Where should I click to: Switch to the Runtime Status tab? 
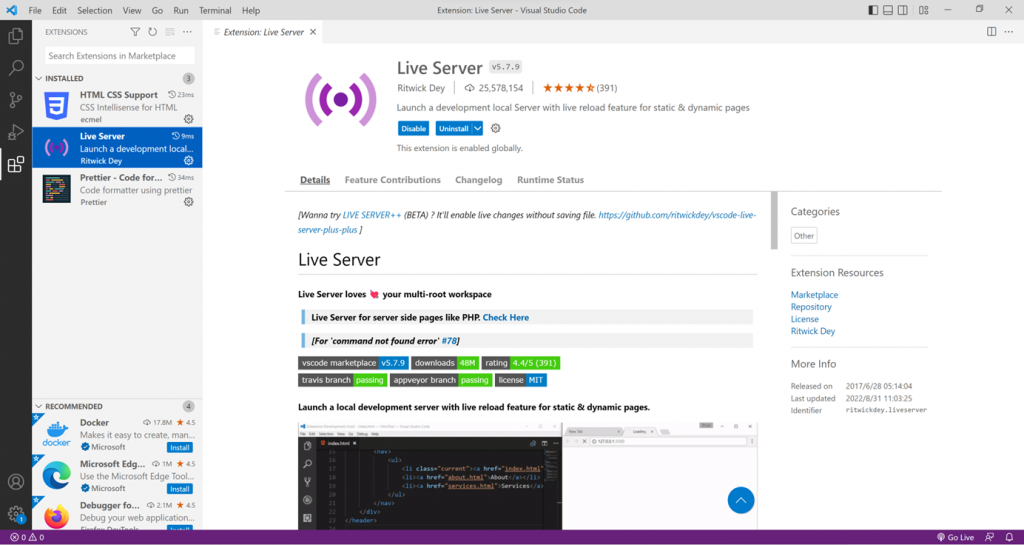click(x=551, y=179)
